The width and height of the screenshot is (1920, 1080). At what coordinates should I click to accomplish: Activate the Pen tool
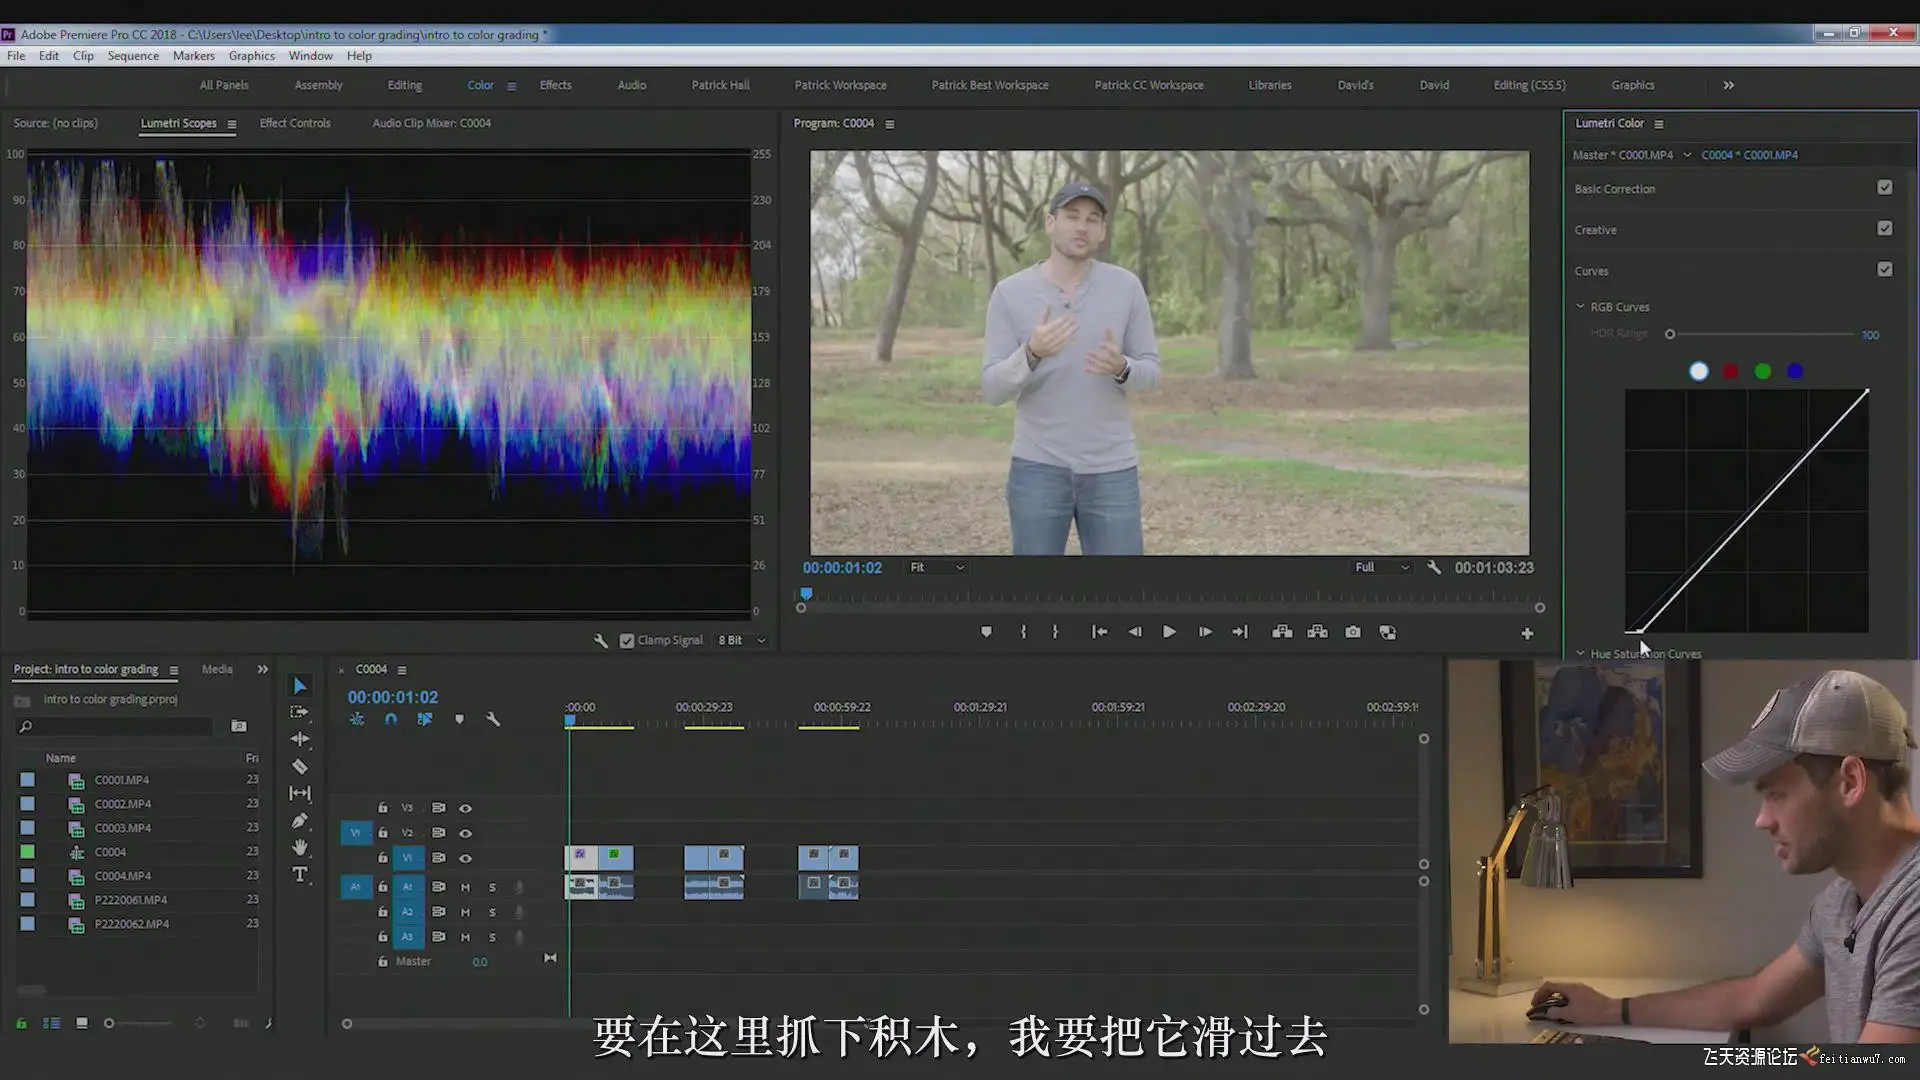[300, 820]
